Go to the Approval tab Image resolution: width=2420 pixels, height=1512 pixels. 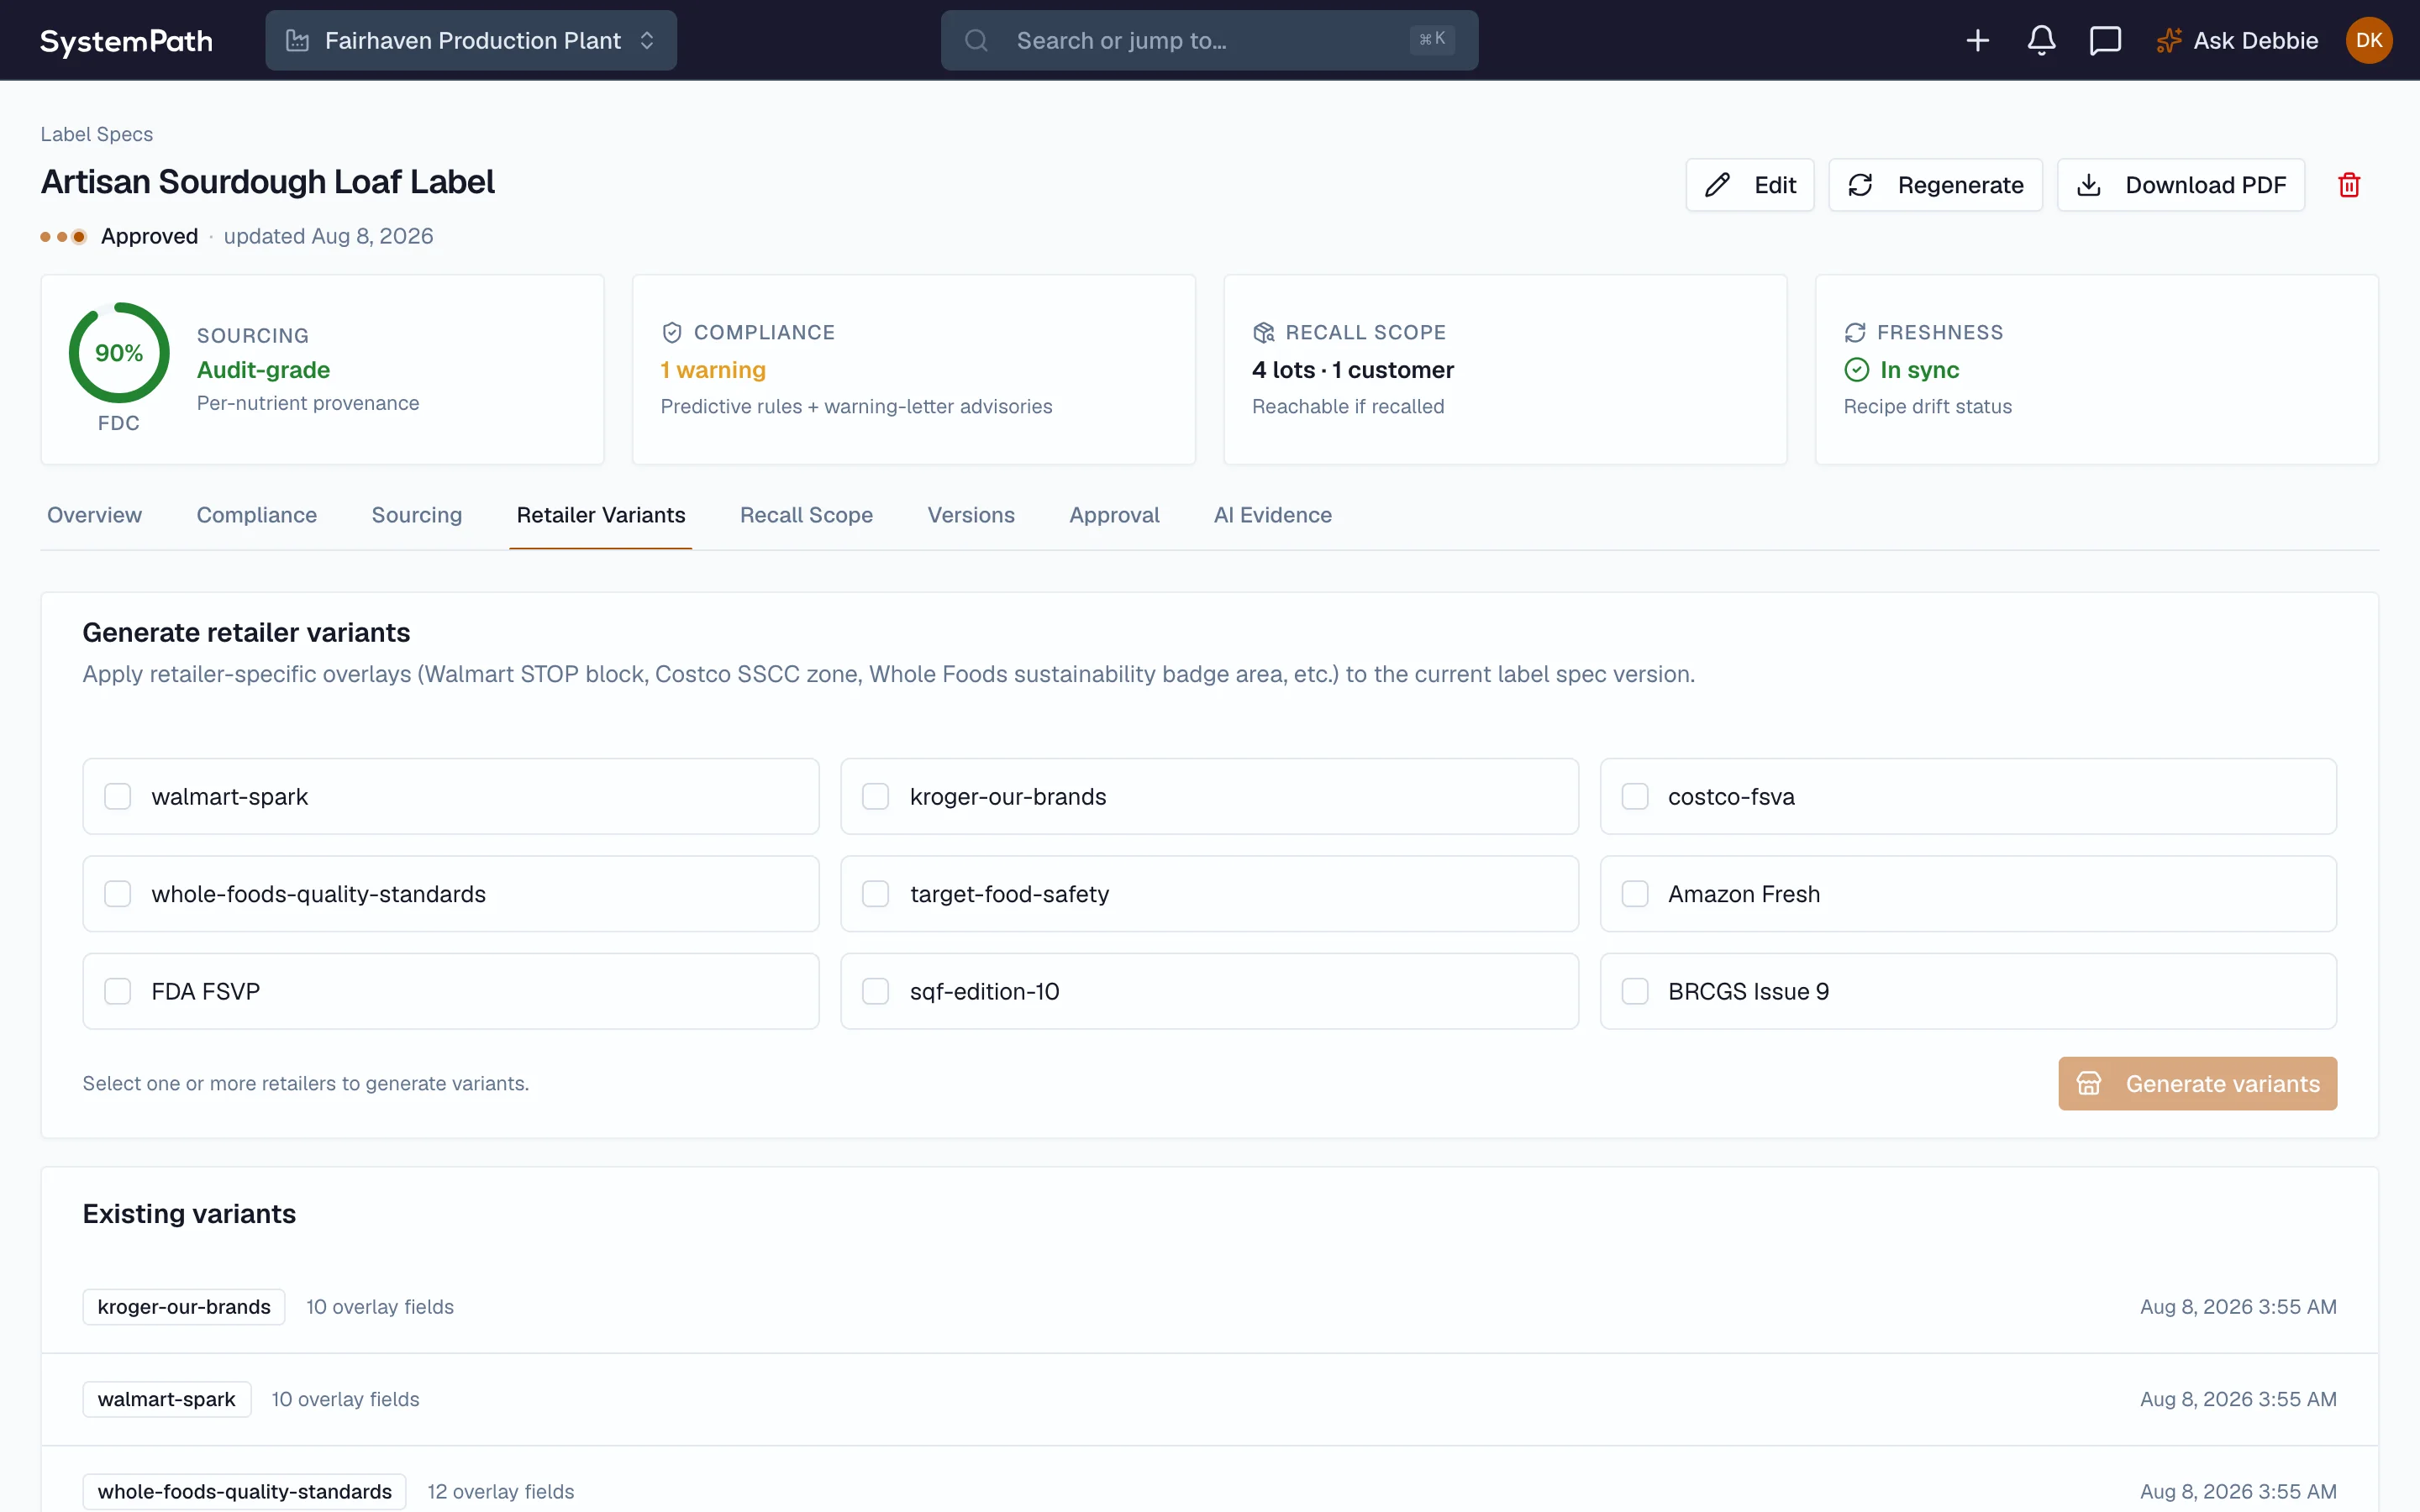(x=1114, y=515)
